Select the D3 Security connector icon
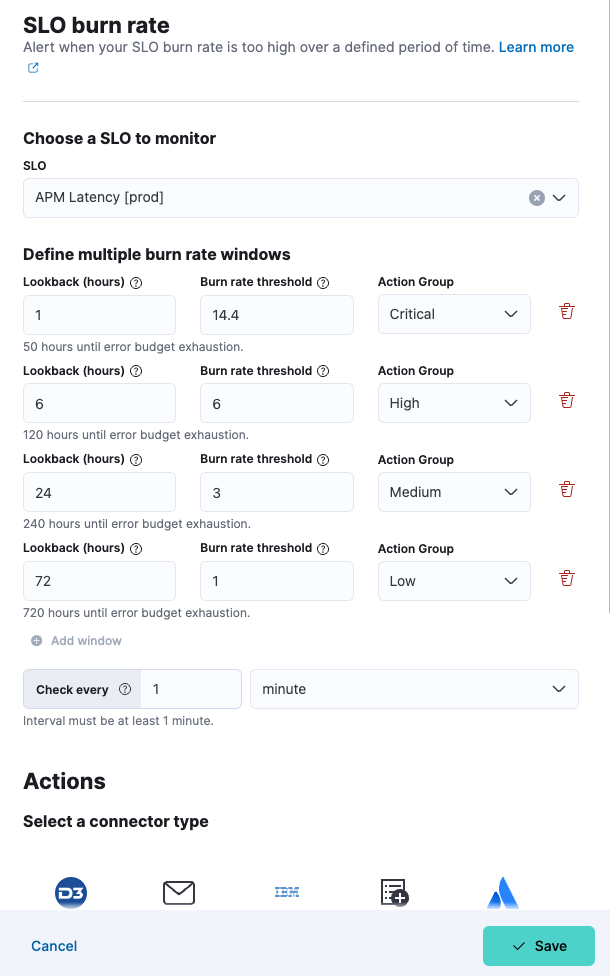This screenshot has height=976, width=610. [x=71, y=893]
